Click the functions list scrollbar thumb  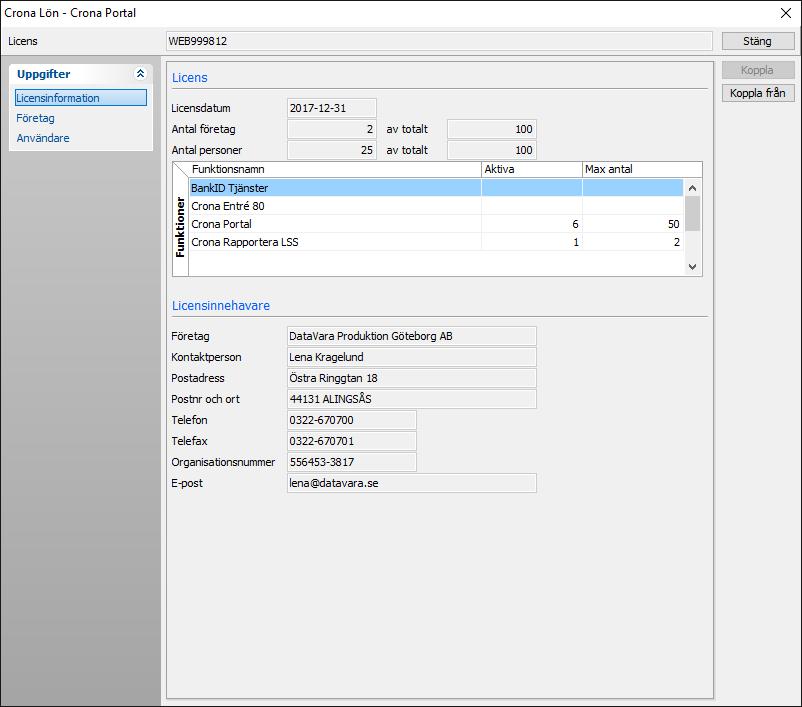point(693,213)
